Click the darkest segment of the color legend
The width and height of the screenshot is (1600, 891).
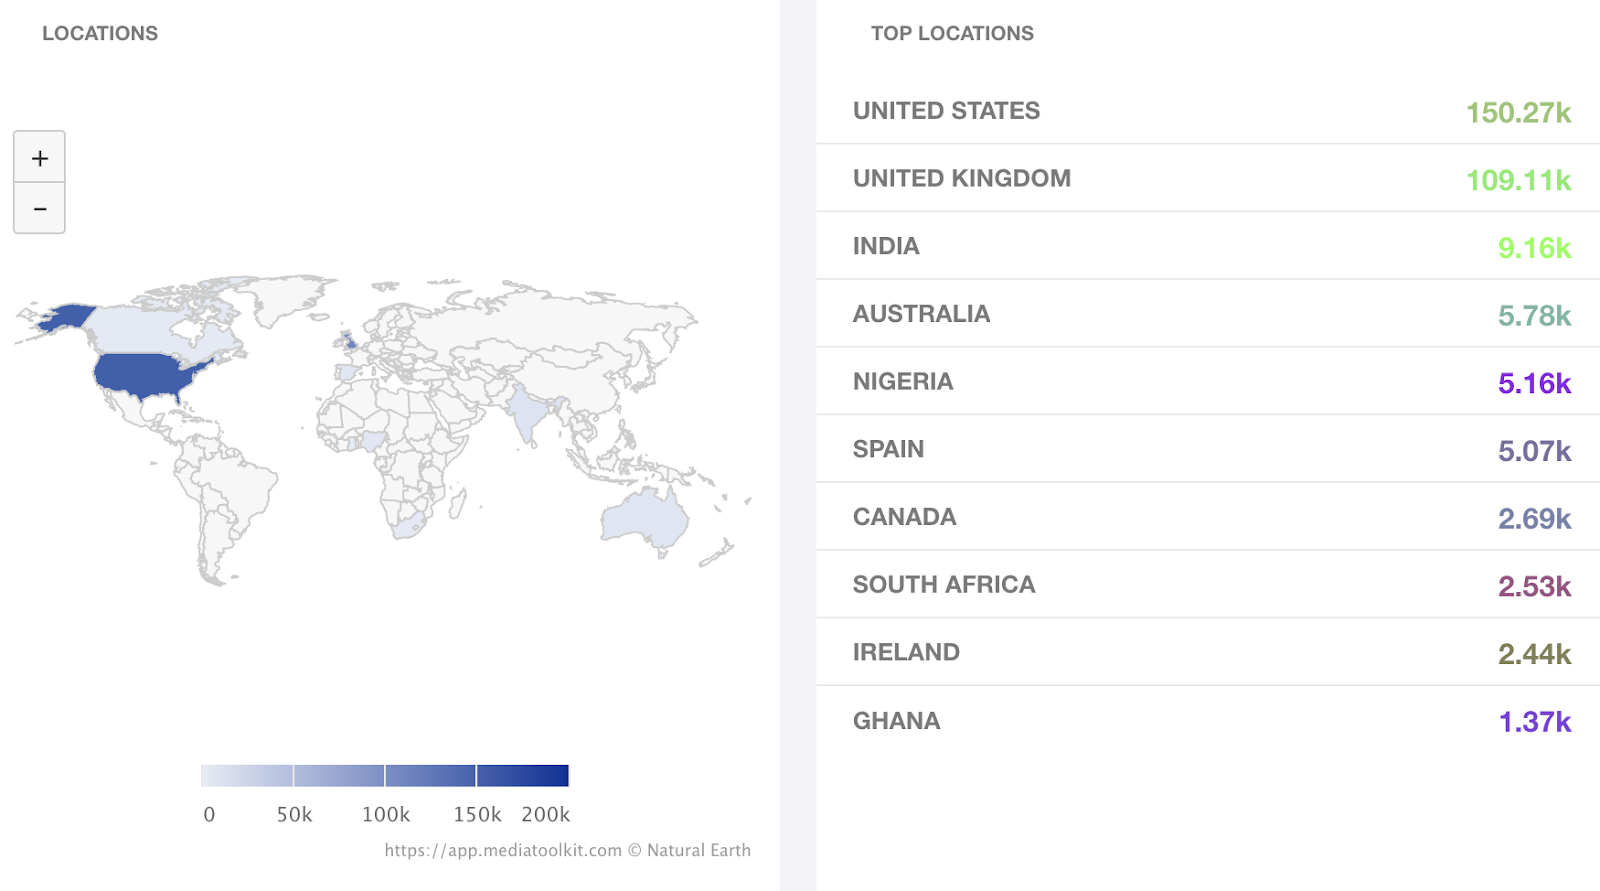tap(522, 775)
